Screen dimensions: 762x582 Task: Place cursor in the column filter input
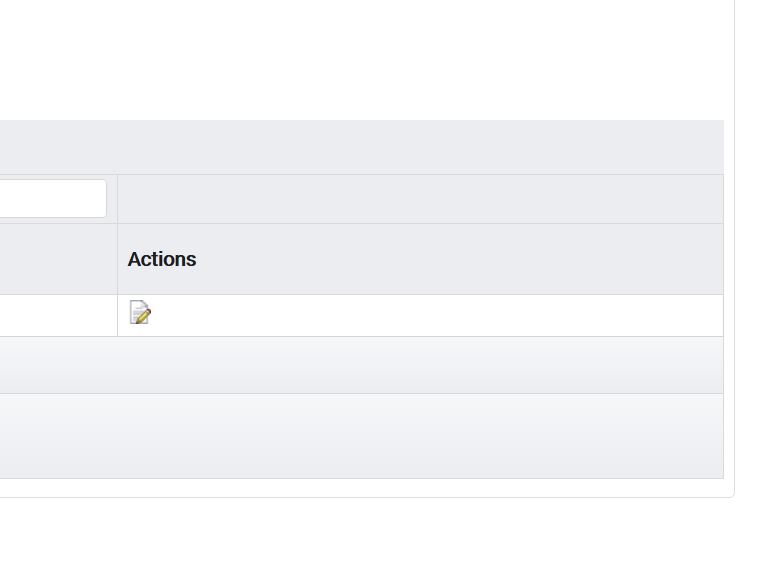[53, 198]
